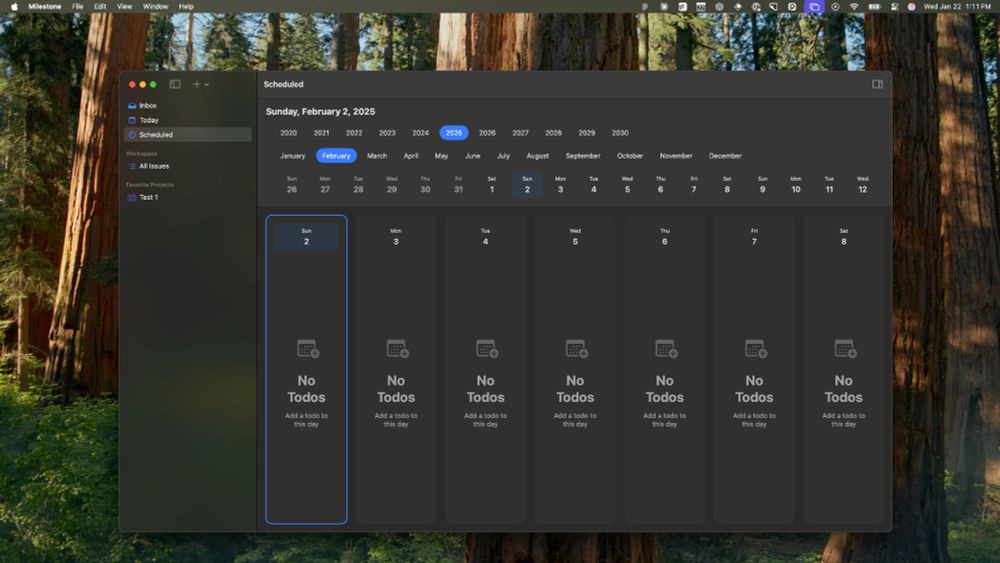The width and height of the screenshot is (1000, 563).
Task: Jump to Tue 11 in date strip
Action: tap(829, 185)
